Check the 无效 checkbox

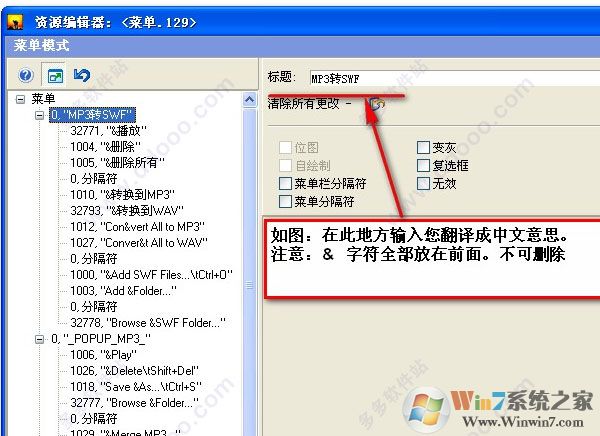click(x=423, y=183)
